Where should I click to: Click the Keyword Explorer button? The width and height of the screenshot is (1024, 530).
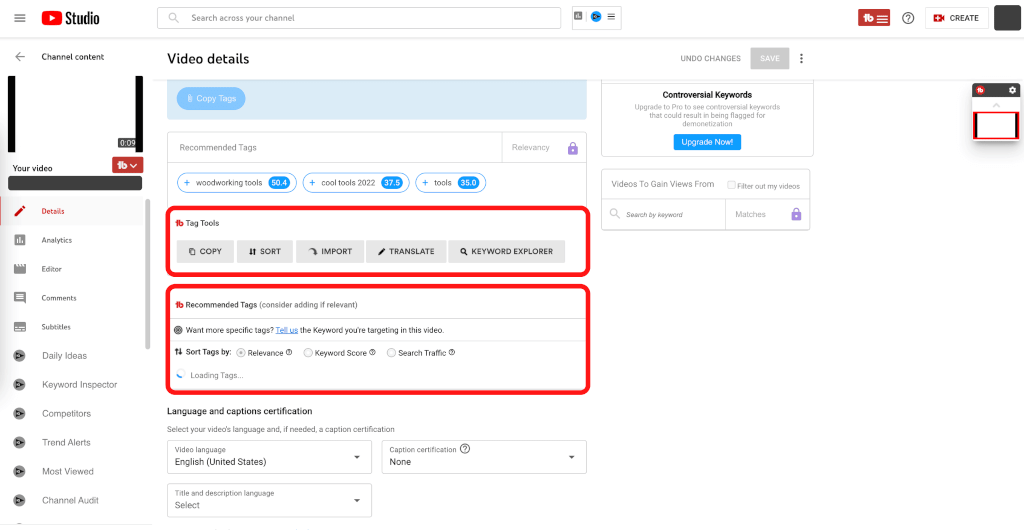[x=506, y=251]
